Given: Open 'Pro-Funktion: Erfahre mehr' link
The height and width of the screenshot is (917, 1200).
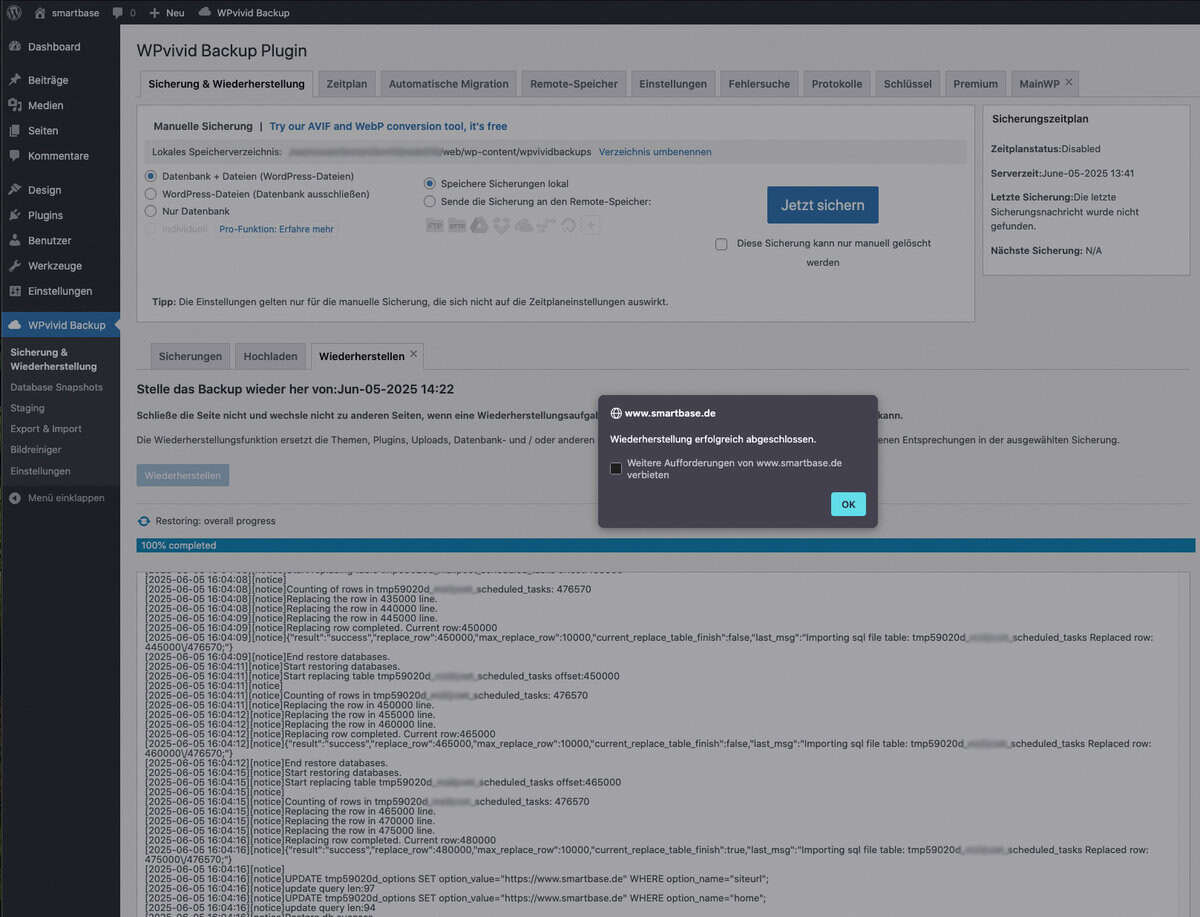Looking at the screenshot, I should pos(277,229).
